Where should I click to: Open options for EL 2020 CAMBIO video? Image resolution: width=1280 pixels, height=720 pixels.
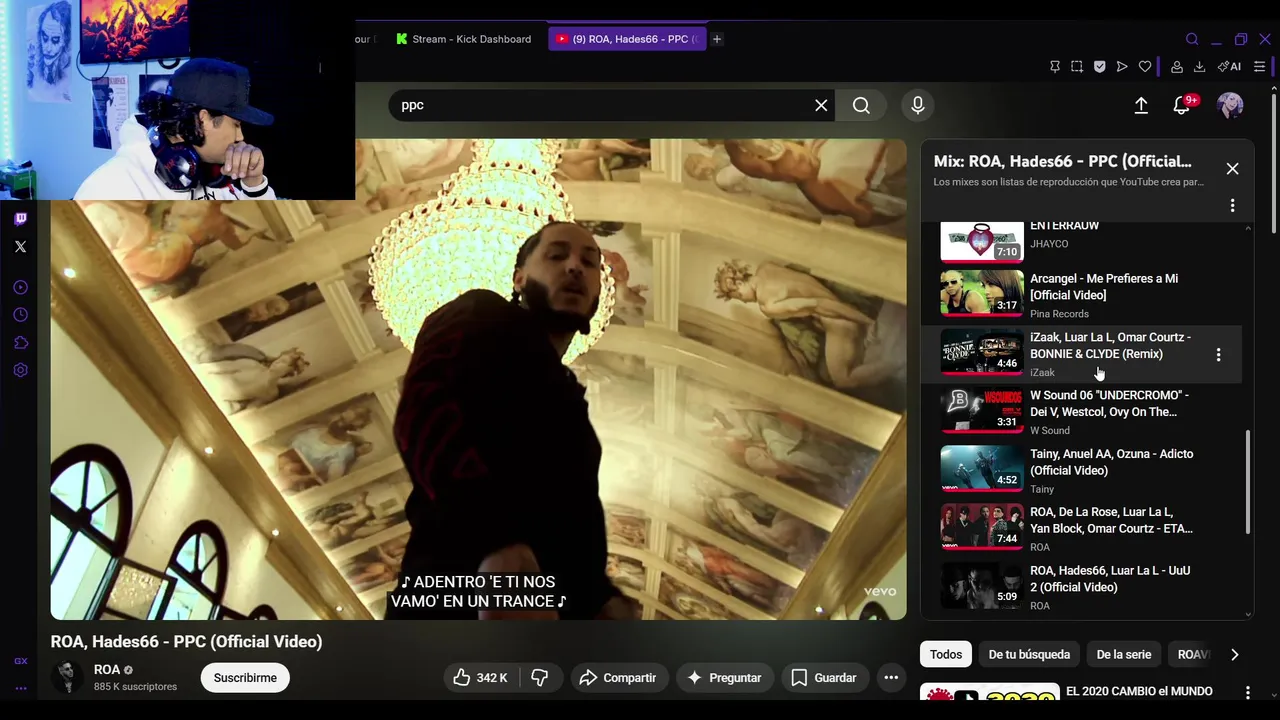(x=1247, y=692)
